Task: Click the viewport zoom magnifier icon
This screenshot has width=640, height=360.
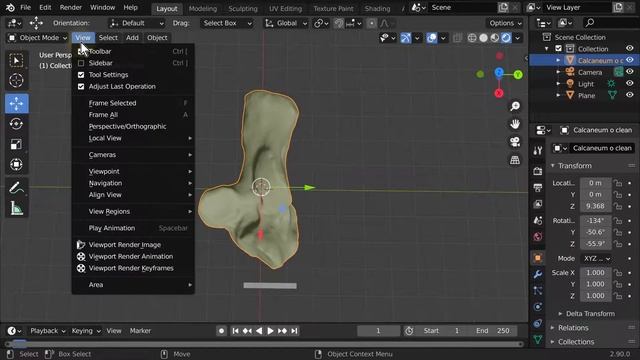Action: 515,106
